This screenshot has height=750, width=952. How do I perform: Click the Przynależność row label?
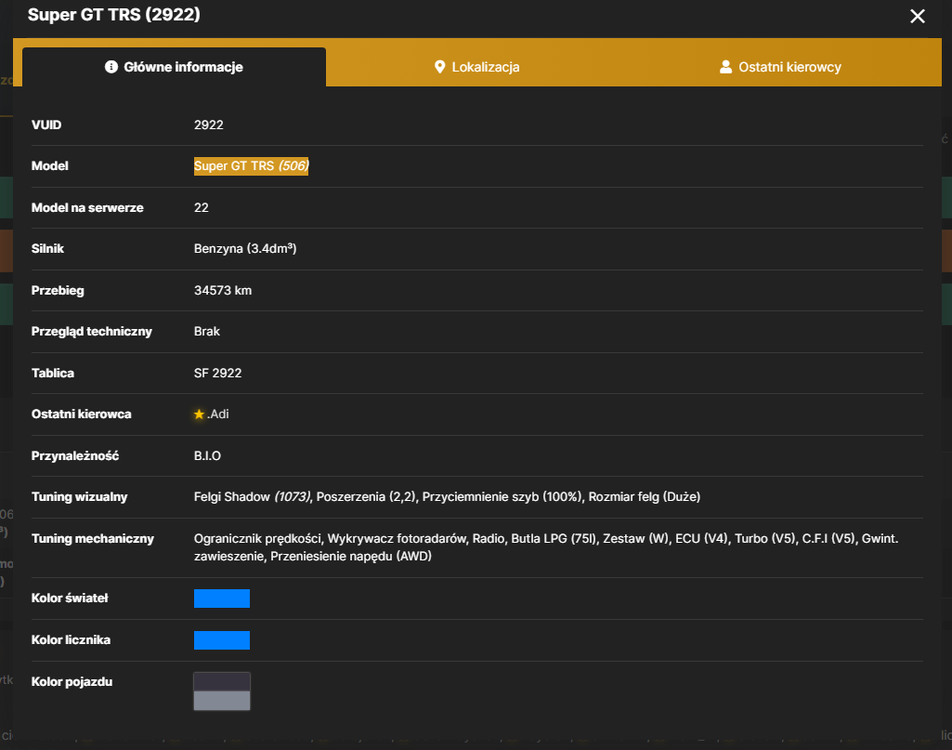(x=75, y=455)
